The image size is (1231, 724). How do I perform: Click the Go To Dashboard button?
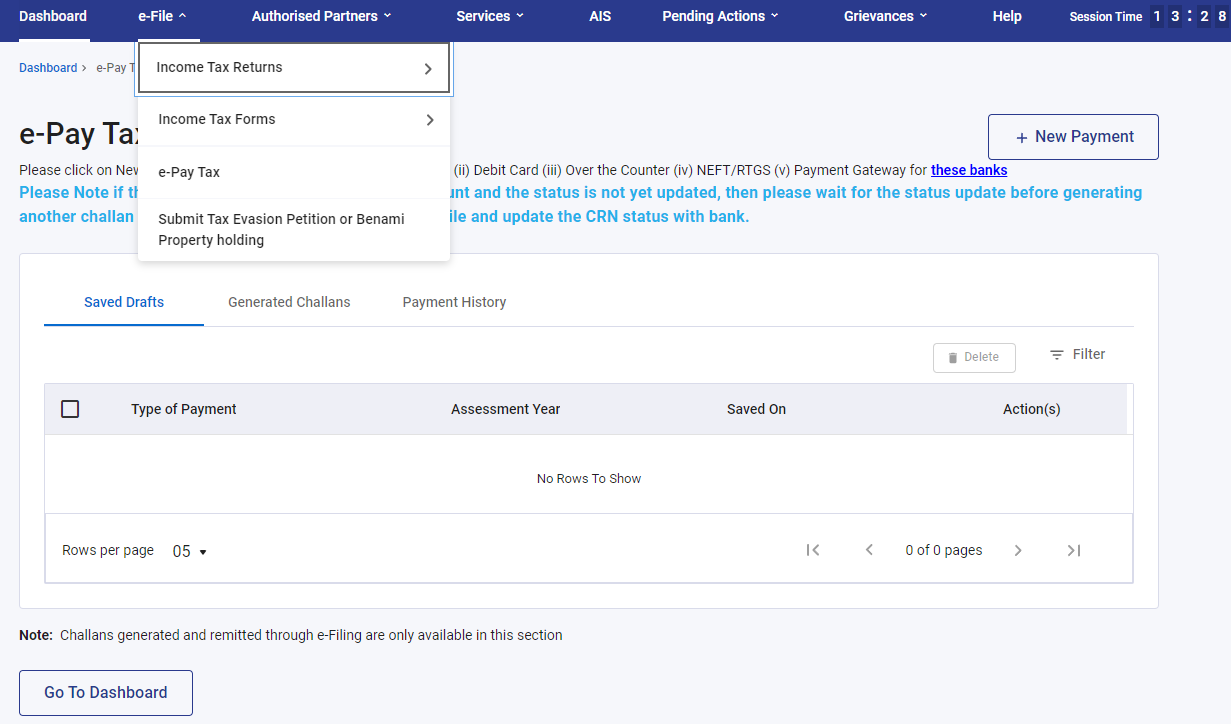click(x=106, y=692)
